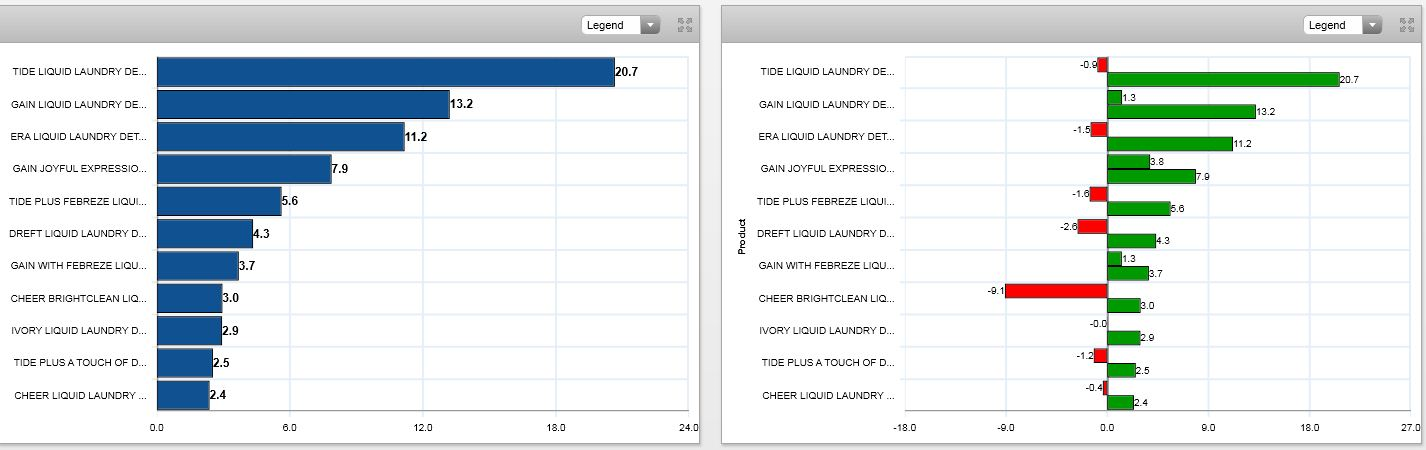This screenshot has width=1426, height=450.
Task: Click the green 4.3 Dreft bar in the right chart
Action: (1131, 241)
